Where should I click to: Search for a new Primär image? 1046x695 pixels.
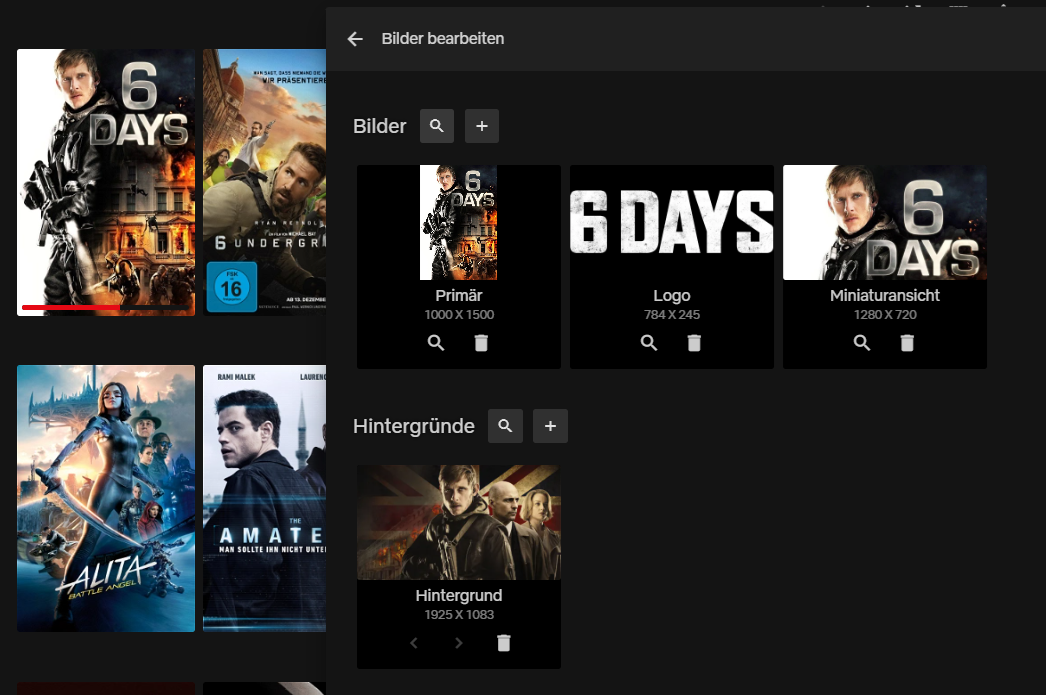click(436, 343)
